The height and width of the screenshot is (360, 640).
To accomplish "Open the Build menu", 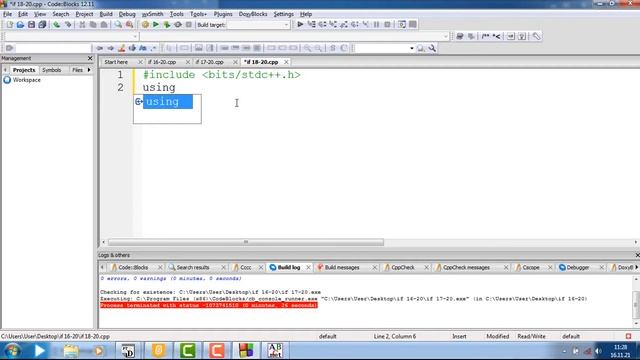I will 106,14.
